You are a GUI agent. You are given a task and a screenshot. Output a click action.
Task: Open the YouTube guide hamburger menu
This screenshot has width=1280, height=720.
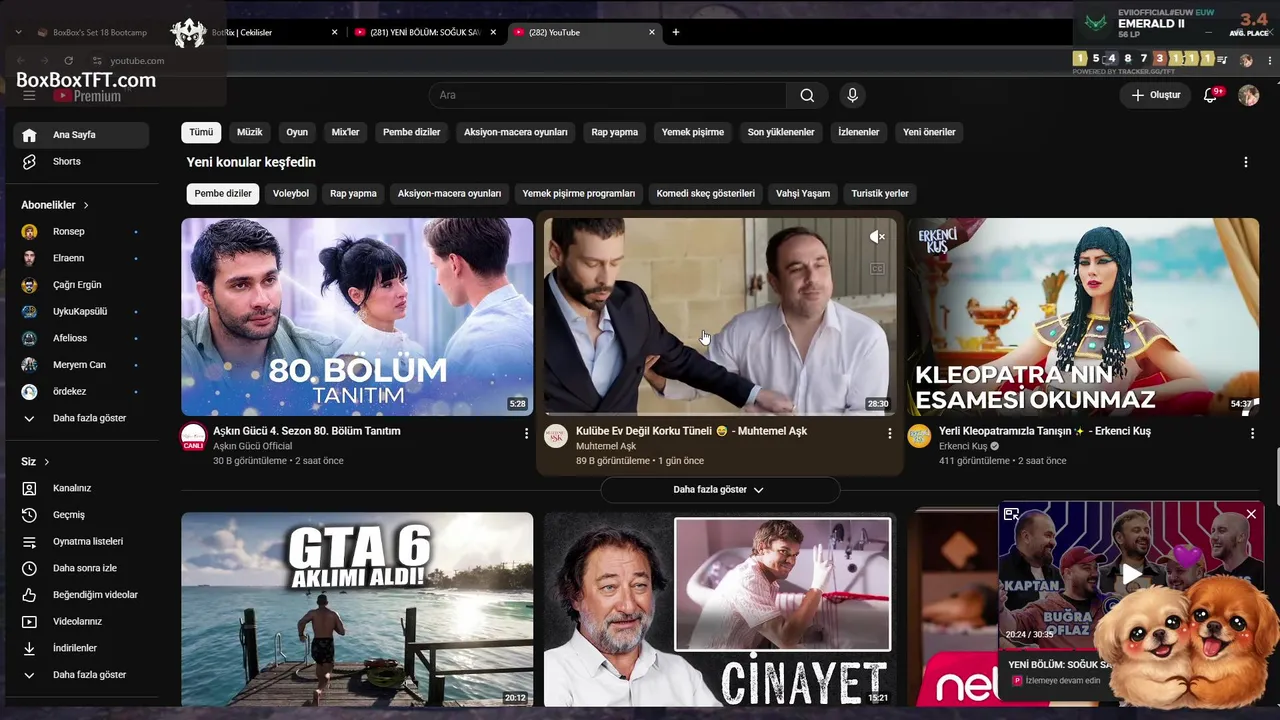(x=29, y=96)
